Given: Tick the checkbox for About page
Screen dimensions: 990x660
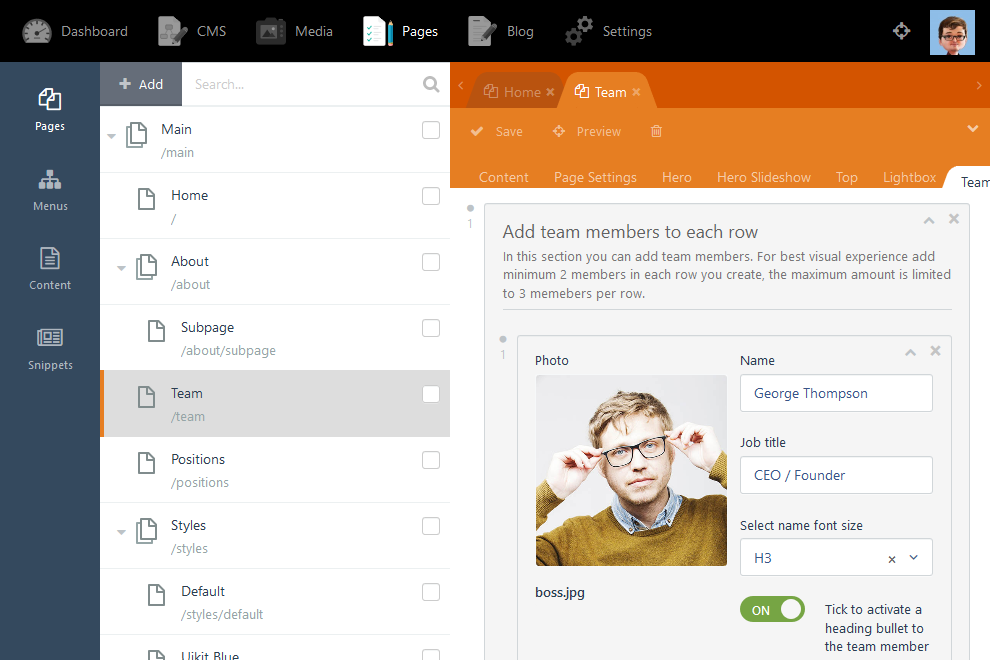Looking at the screenshot, I should 431,262.
